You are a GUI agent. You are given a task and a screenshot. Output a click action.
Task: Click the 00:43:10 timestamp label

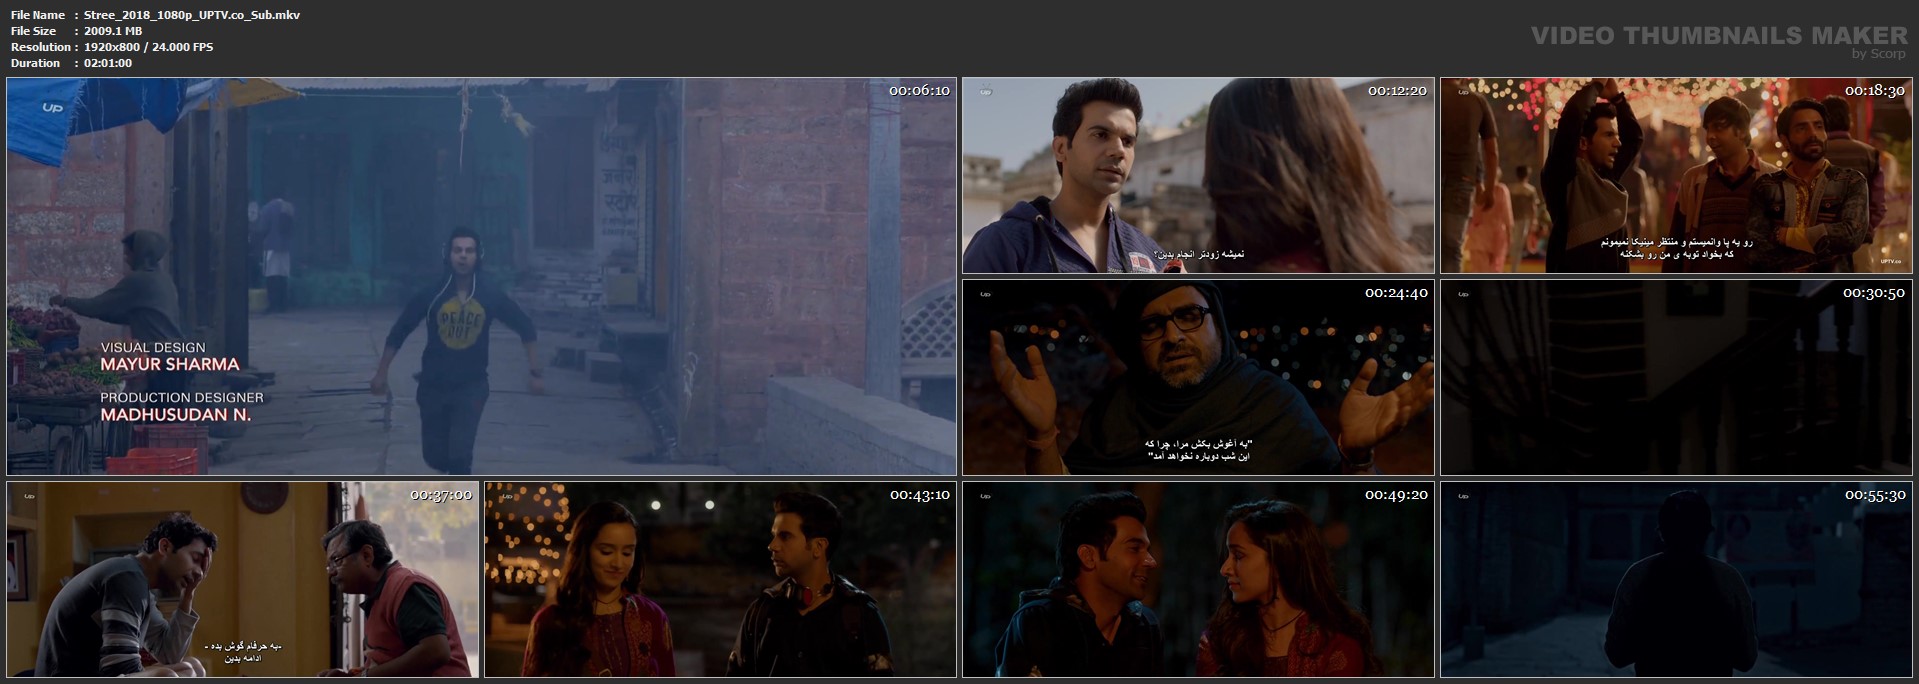(x=919, y=495)
